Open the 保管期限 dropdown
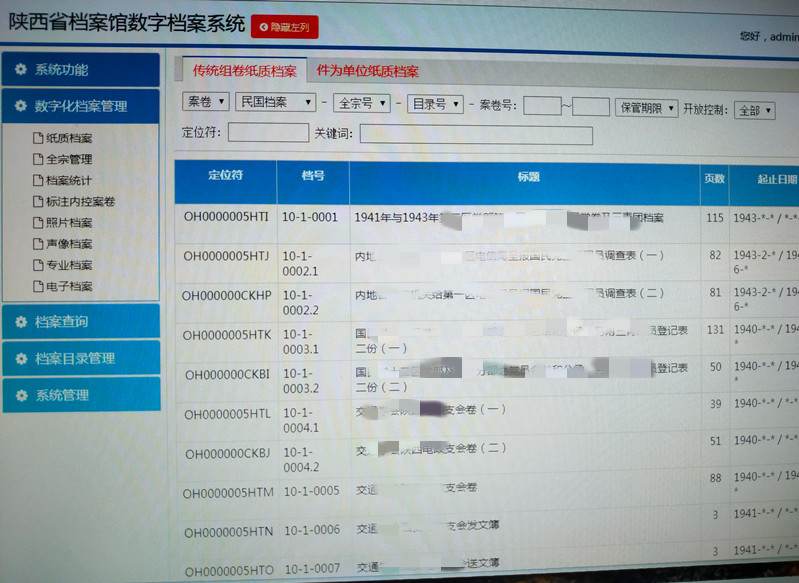This screenshot has width=799, height=583. tap(647, 108)
